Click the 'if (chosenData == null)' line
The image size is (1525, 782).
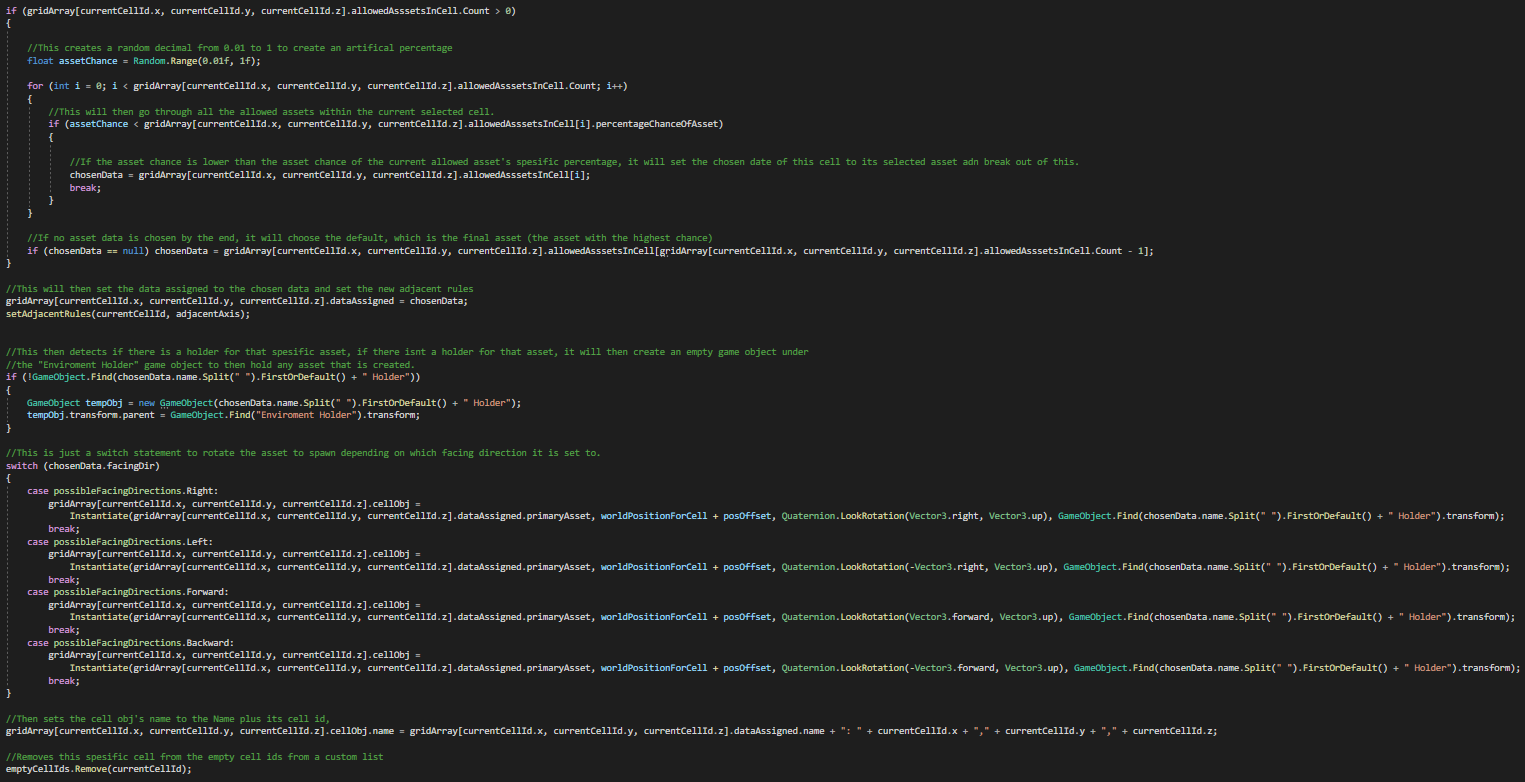(x=590, y=251)
